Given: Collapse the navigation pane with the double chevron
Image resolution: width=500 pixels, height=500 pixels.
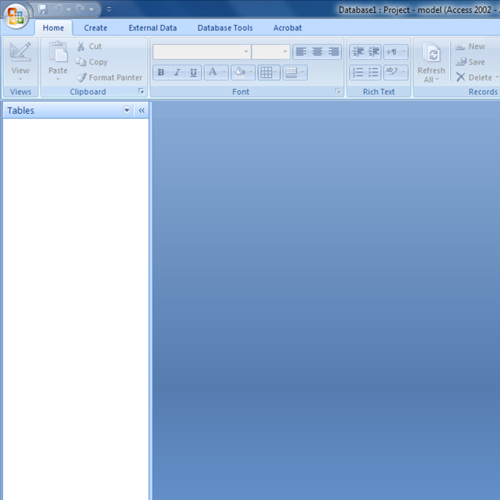Looking at the screenshot, I should 142,110.
